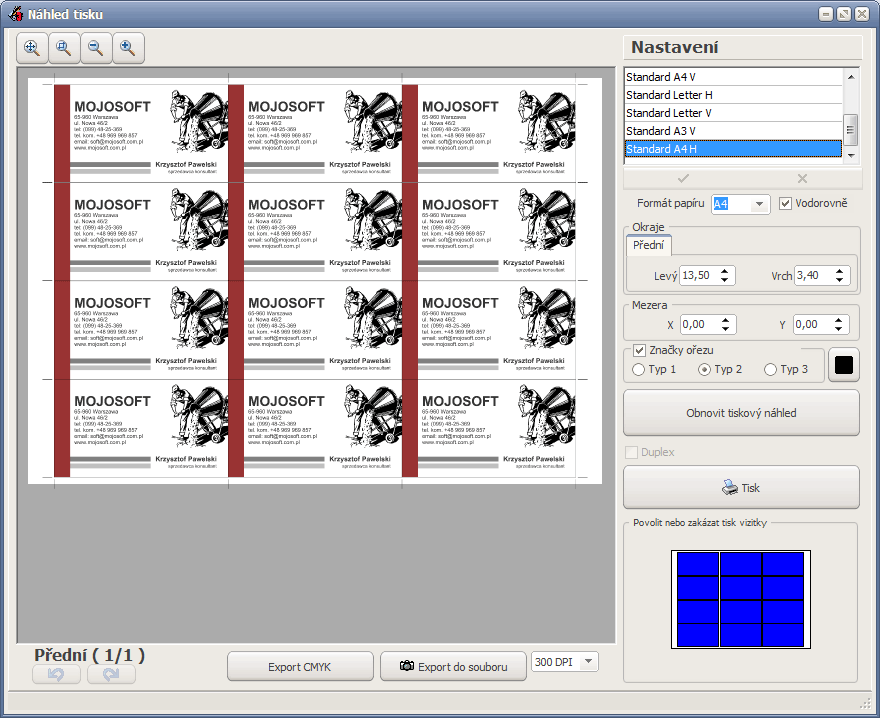Screen dimensions: 880x718
Task: Click the preset list scrollbar up arrow
Action: tap(851, 77)
